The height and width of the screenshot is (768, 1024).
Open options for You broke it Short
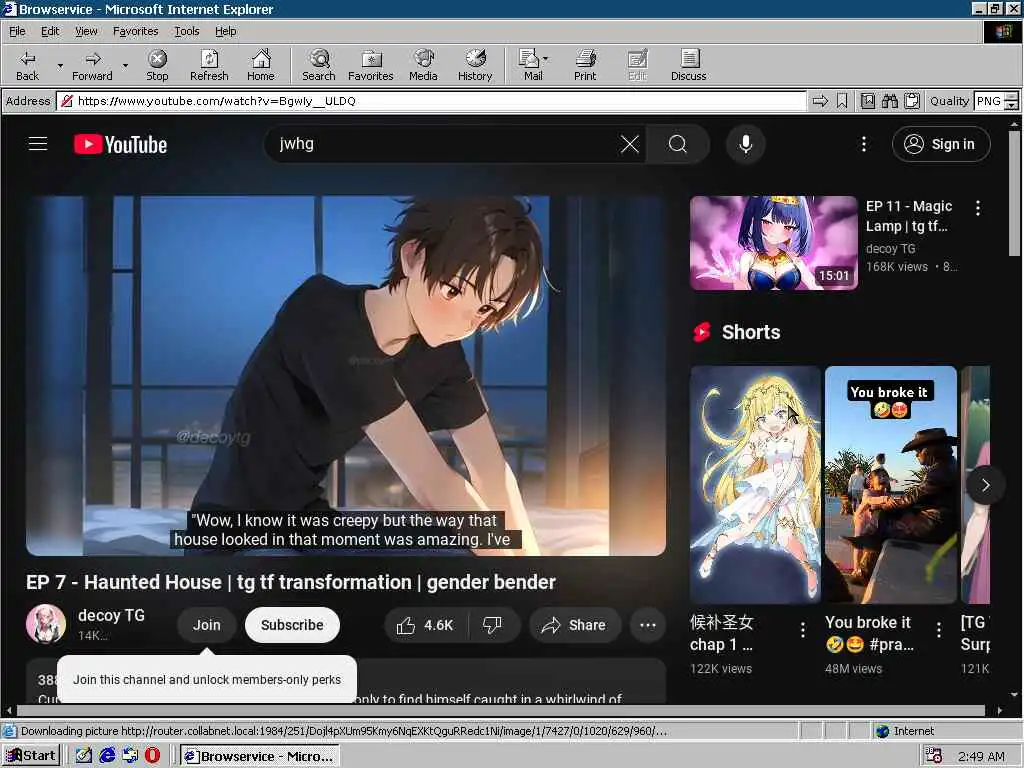[938, 630]
